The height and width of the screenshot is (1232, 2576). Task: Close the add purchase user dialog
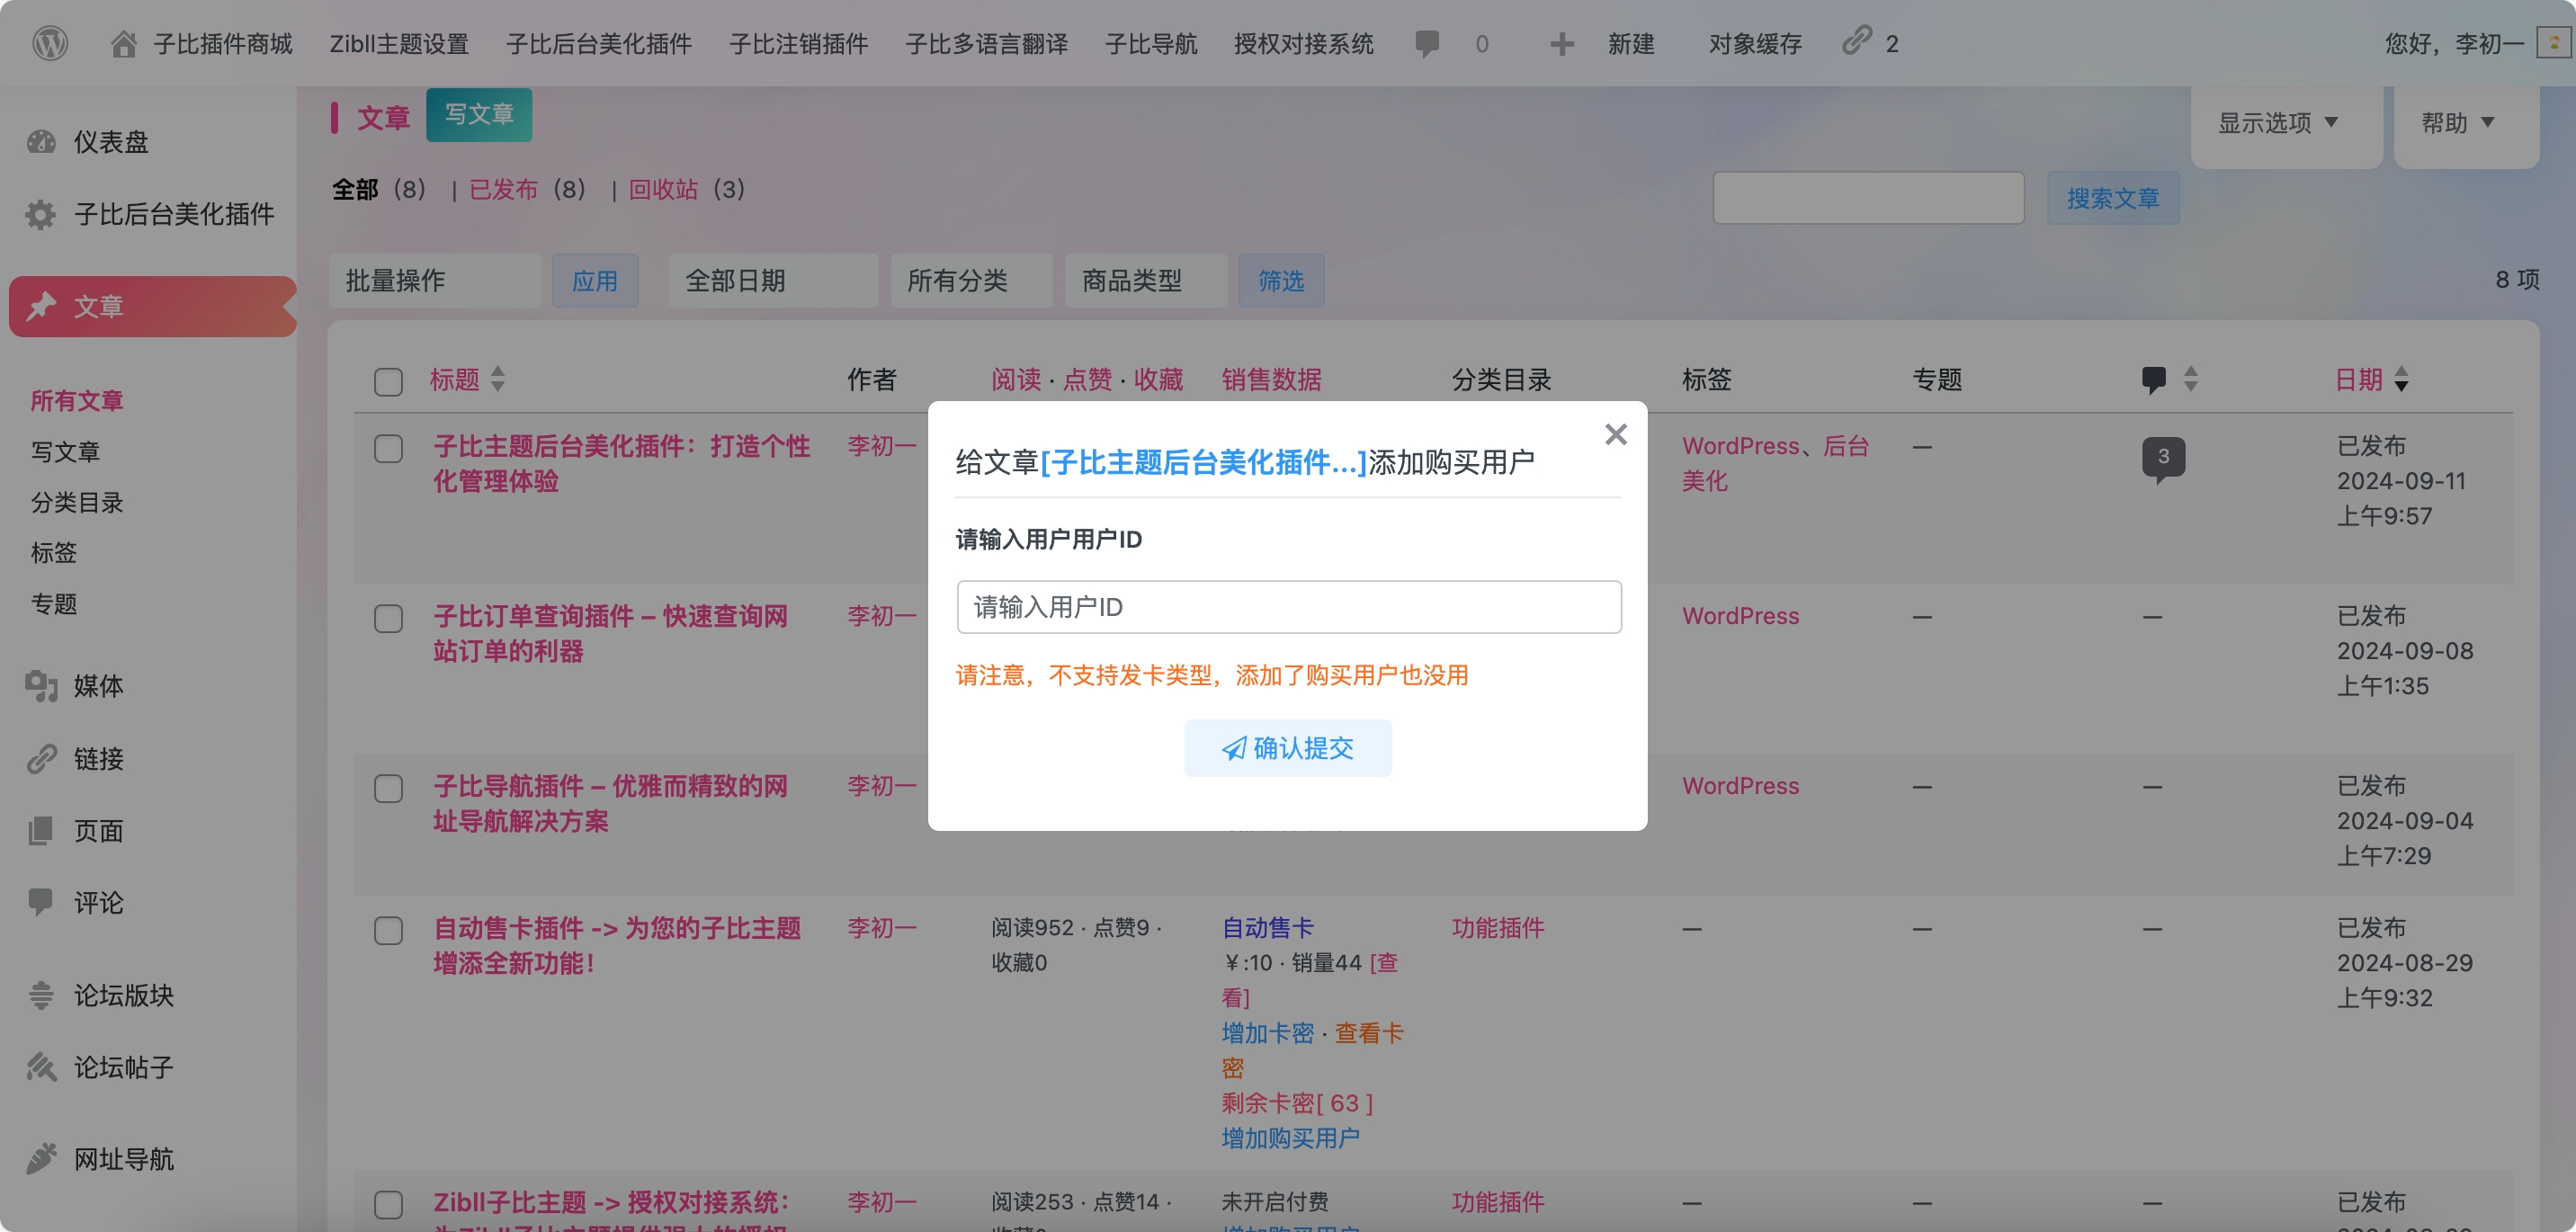1616,434
